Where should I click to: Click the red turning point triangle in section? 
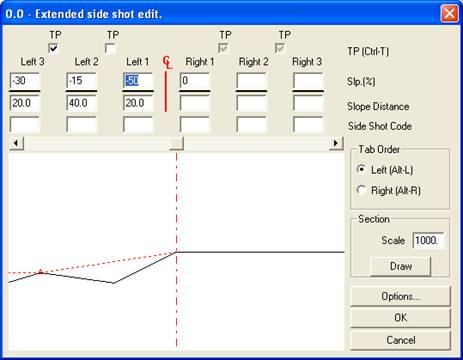(41, 271)
